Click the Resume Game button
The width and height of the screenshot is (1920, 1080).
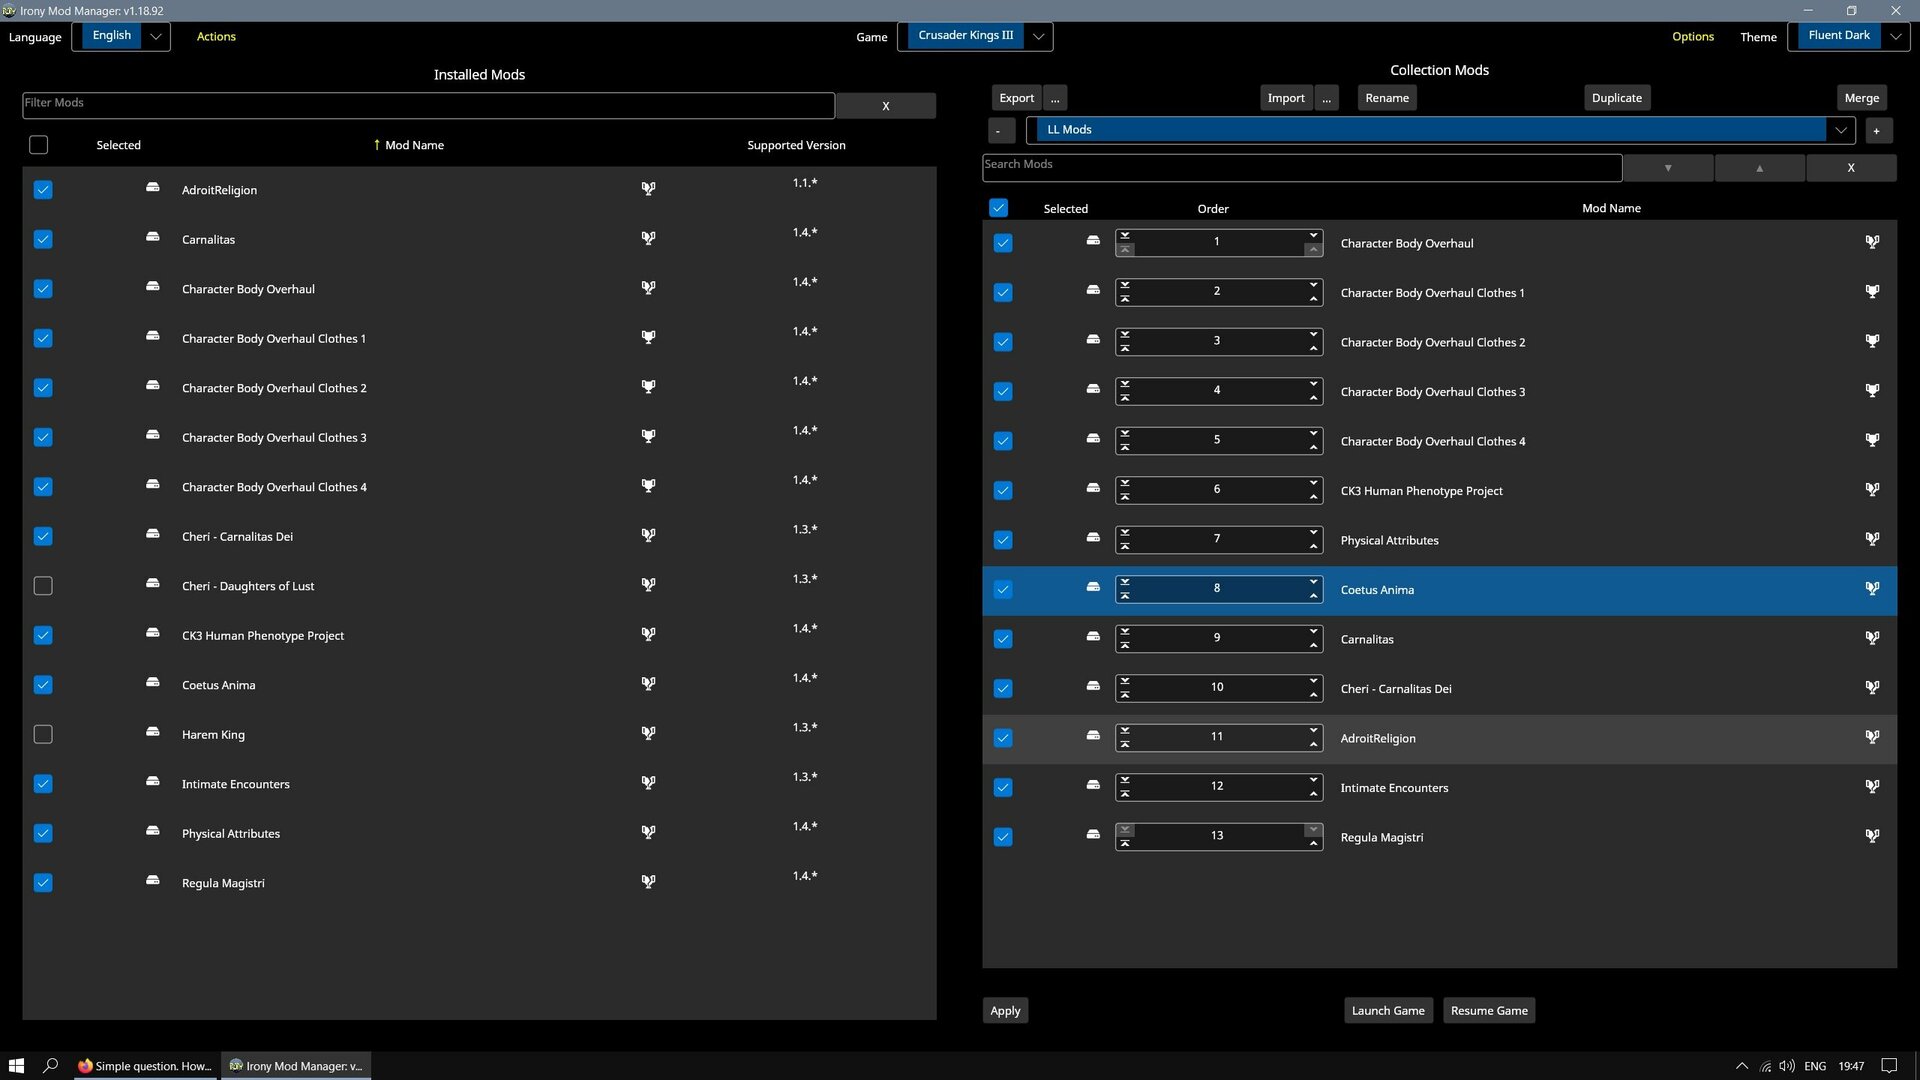[x=1489, y=1011]
